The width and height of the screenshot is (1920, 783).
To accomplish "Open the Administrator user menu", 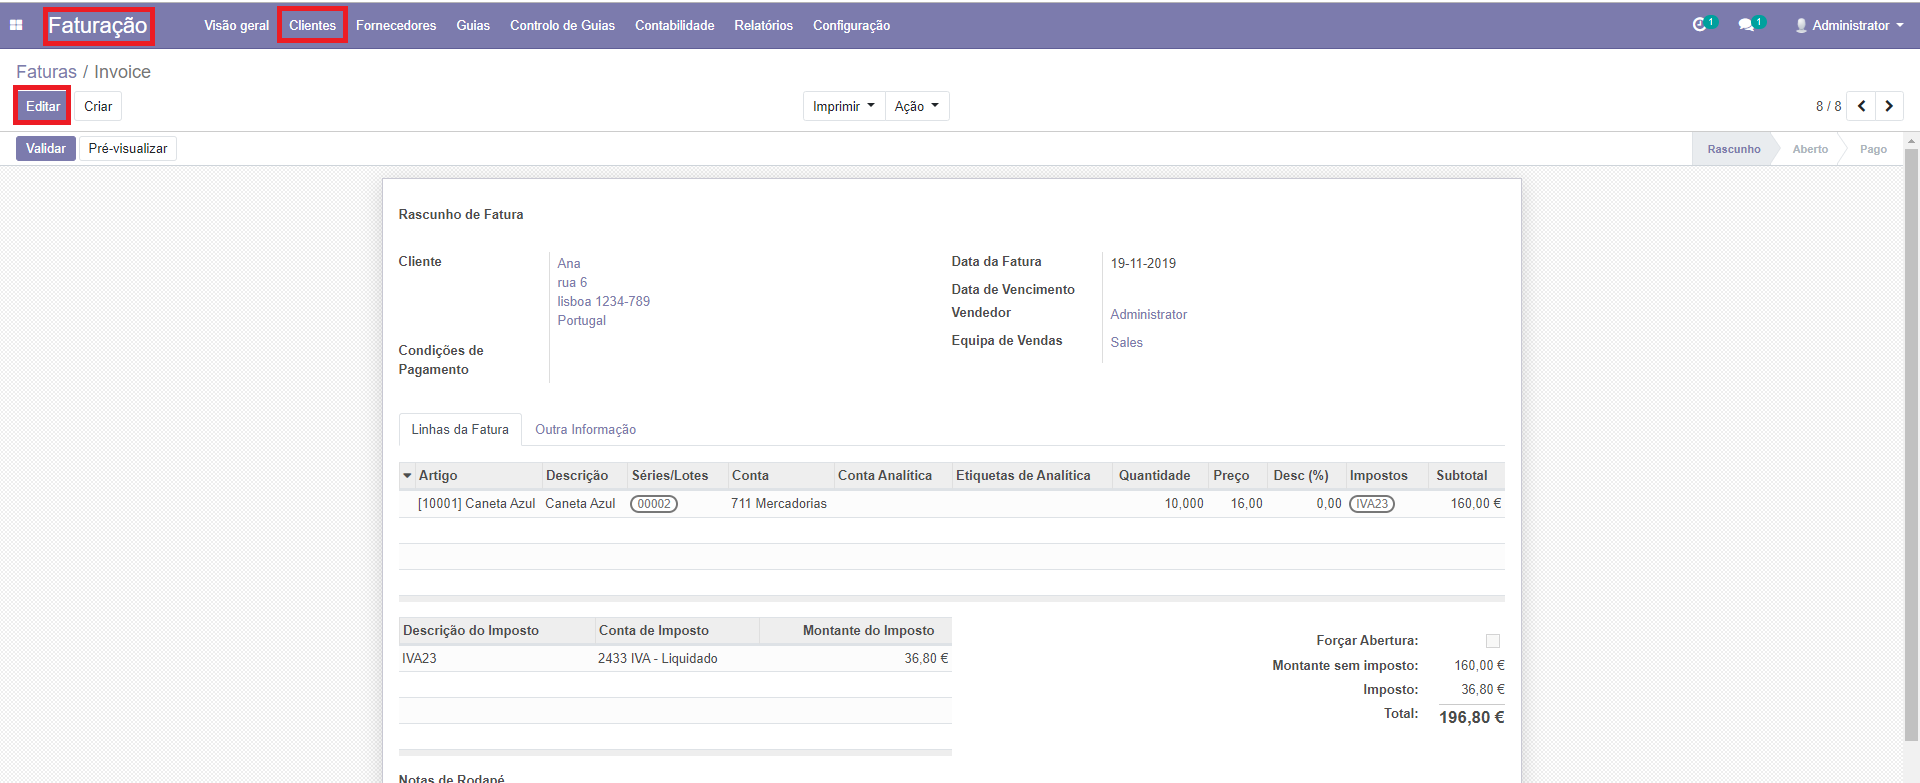I will click(1849, 25).
